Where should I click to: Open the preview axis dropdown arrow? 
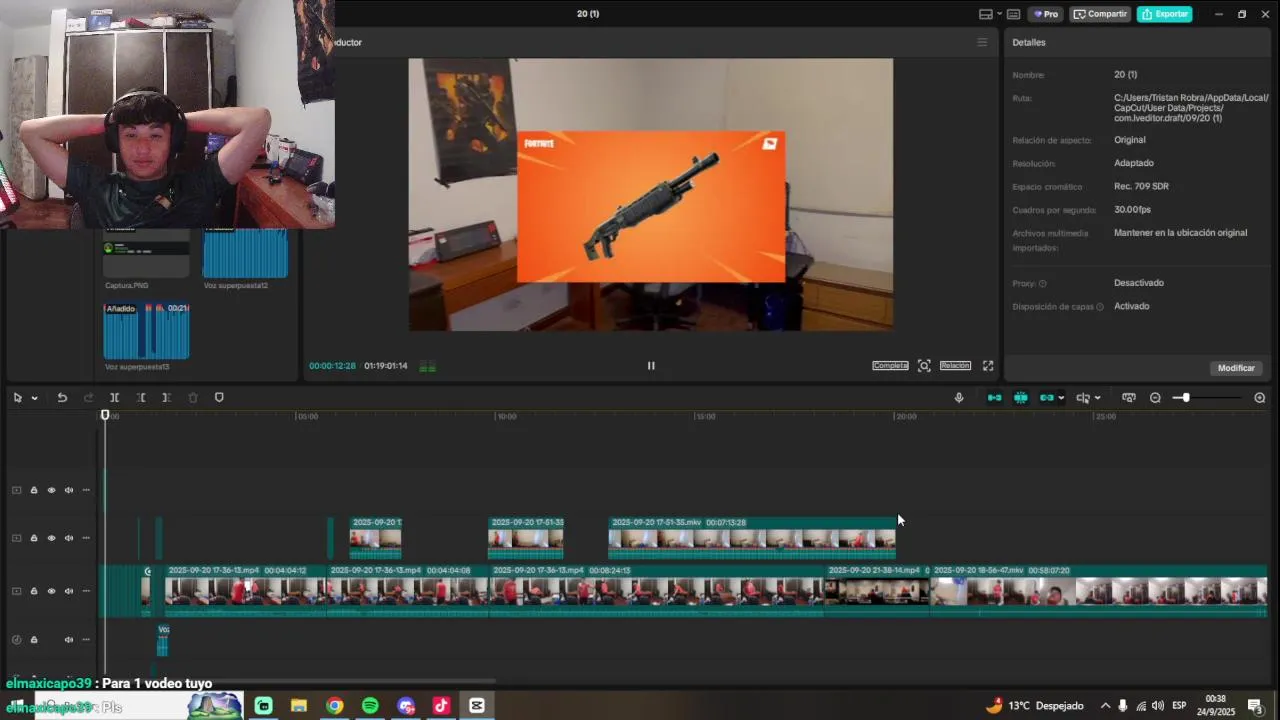pos(1098,398)
